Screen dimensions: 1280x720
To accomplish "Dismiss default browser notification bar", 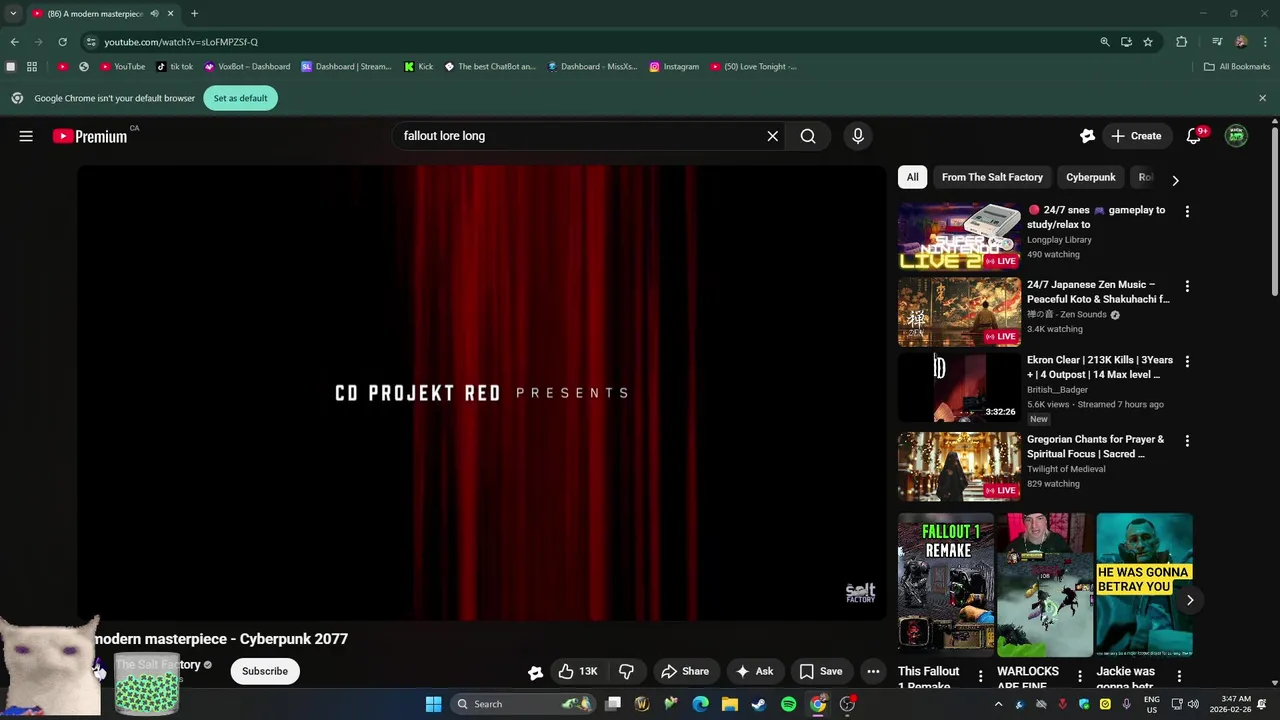I will click(x=1262, y=98).
